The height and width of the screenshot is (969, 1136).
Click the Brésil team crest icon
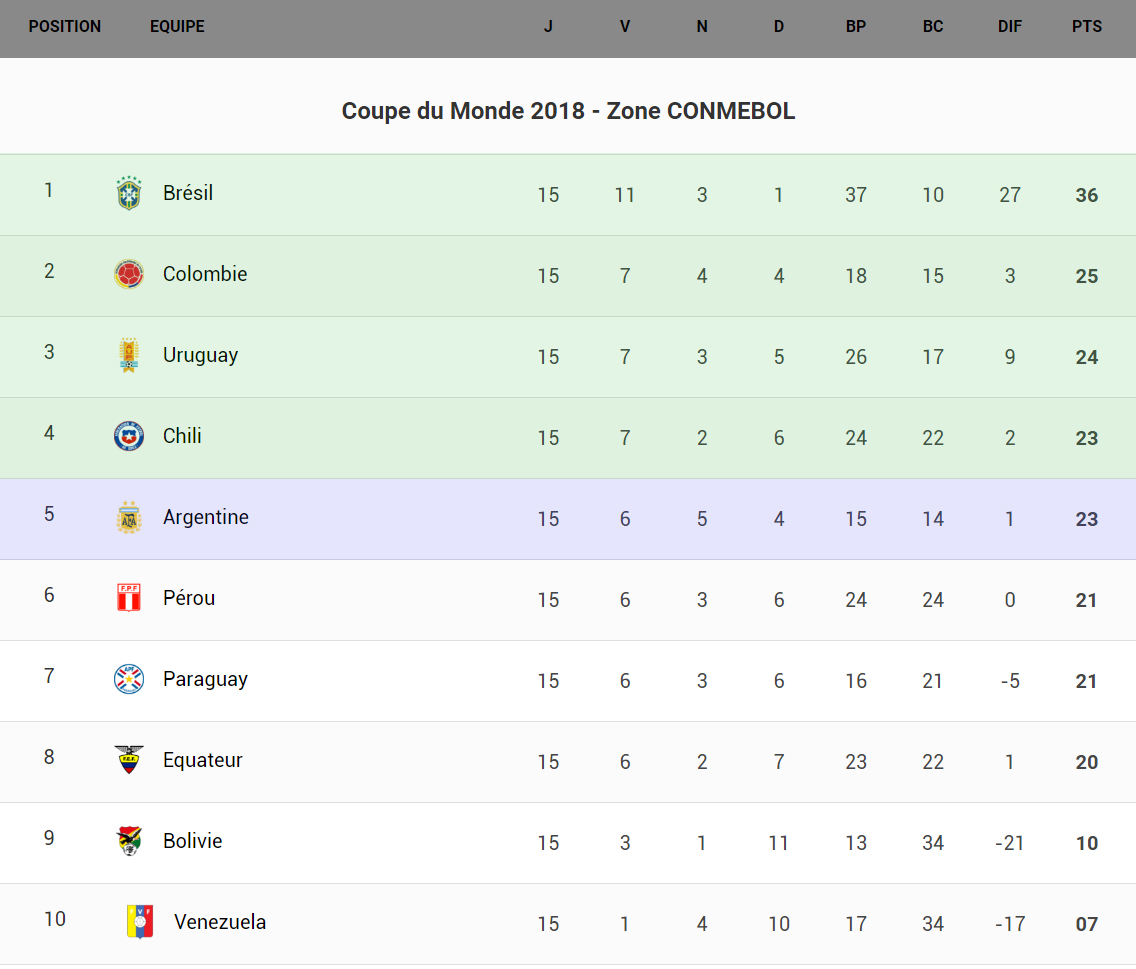coord(129,193)
